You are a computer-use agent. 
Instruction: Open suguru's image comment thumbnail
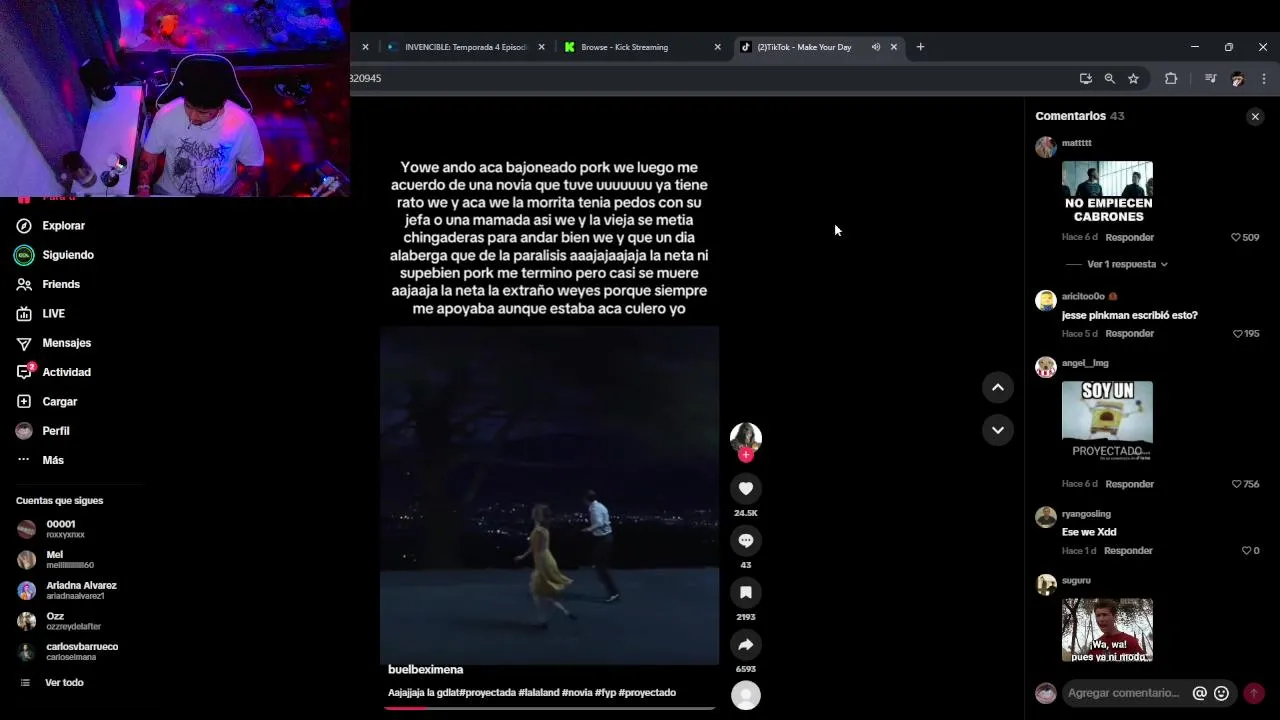pyautogui.click(x=1107, y=630)
